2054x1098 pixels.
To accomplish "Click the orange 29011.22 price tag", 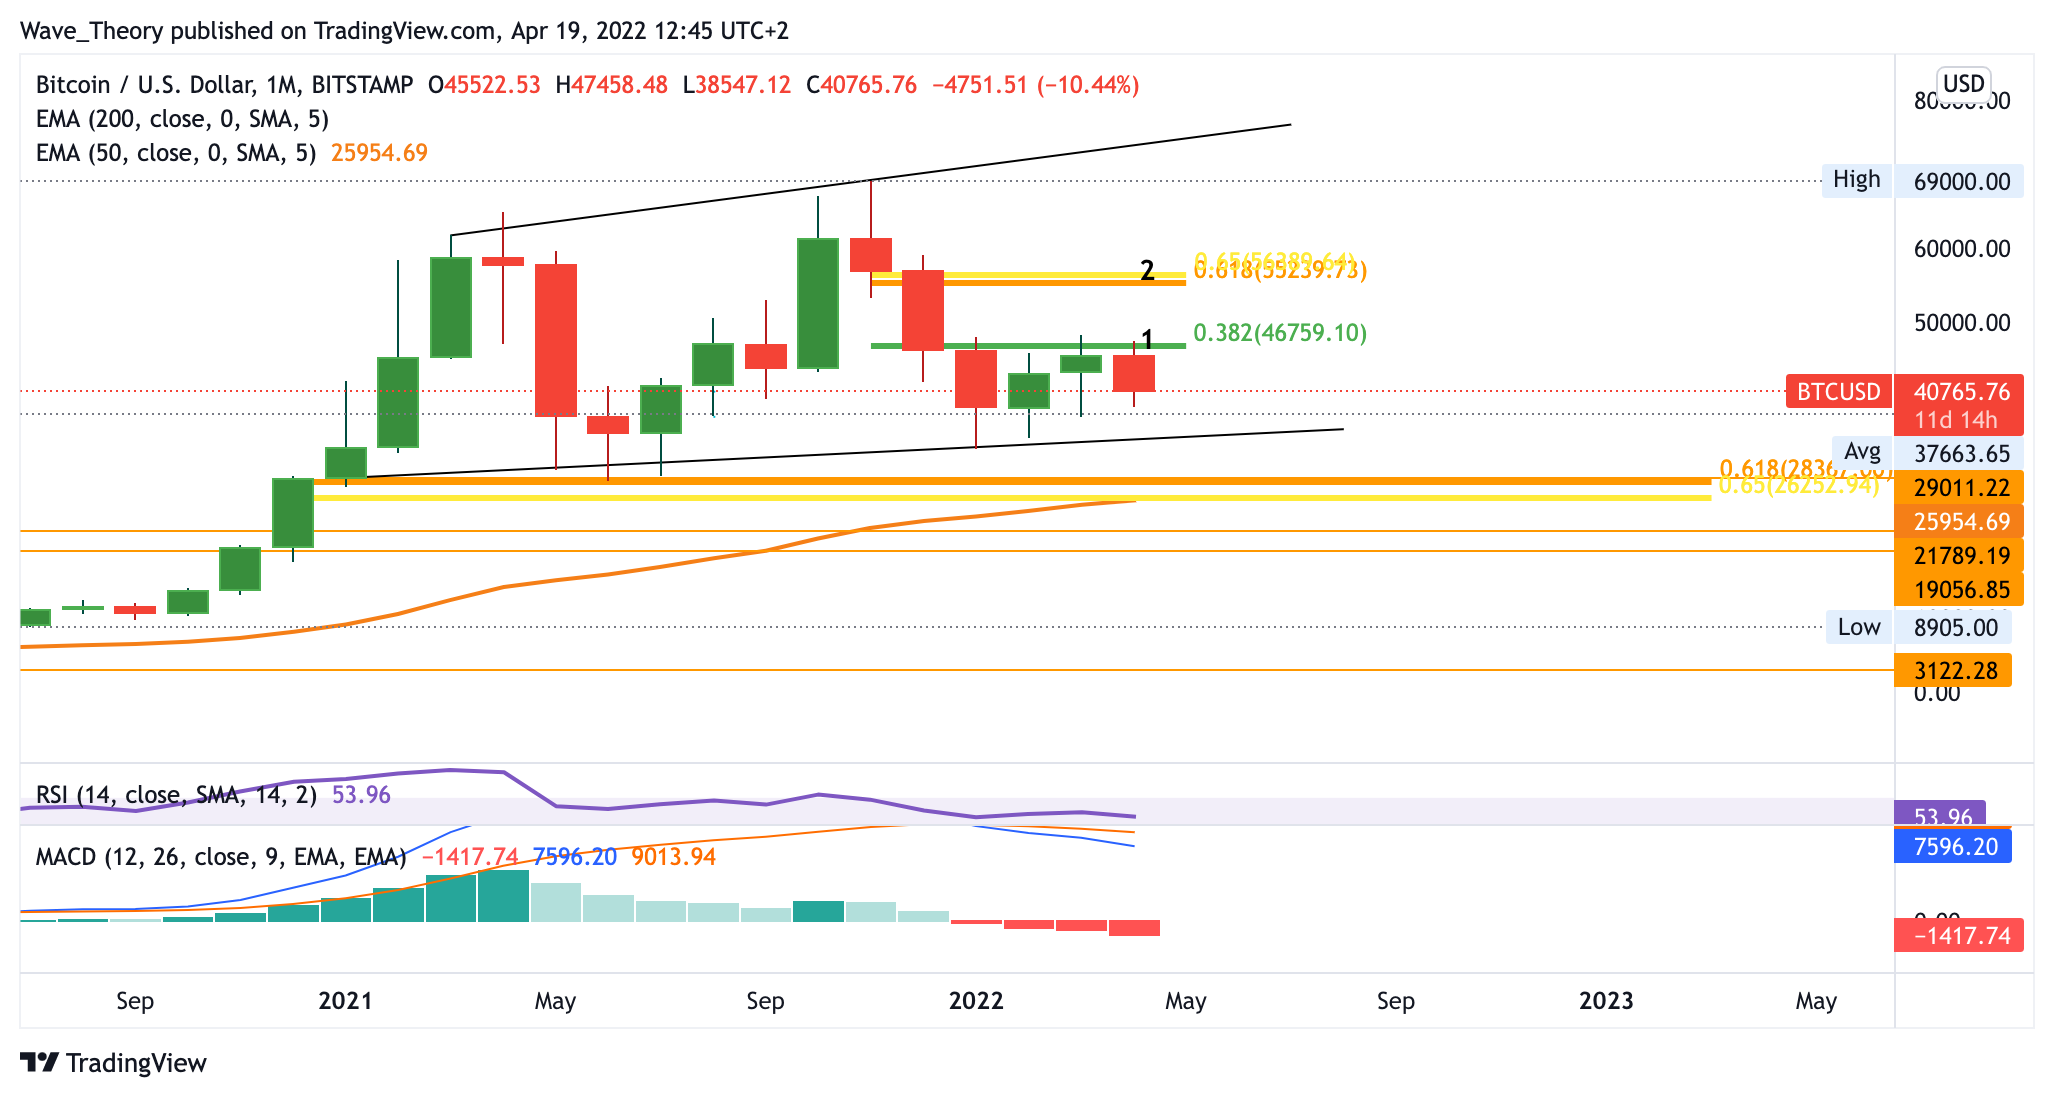I will pos(1960,488).
